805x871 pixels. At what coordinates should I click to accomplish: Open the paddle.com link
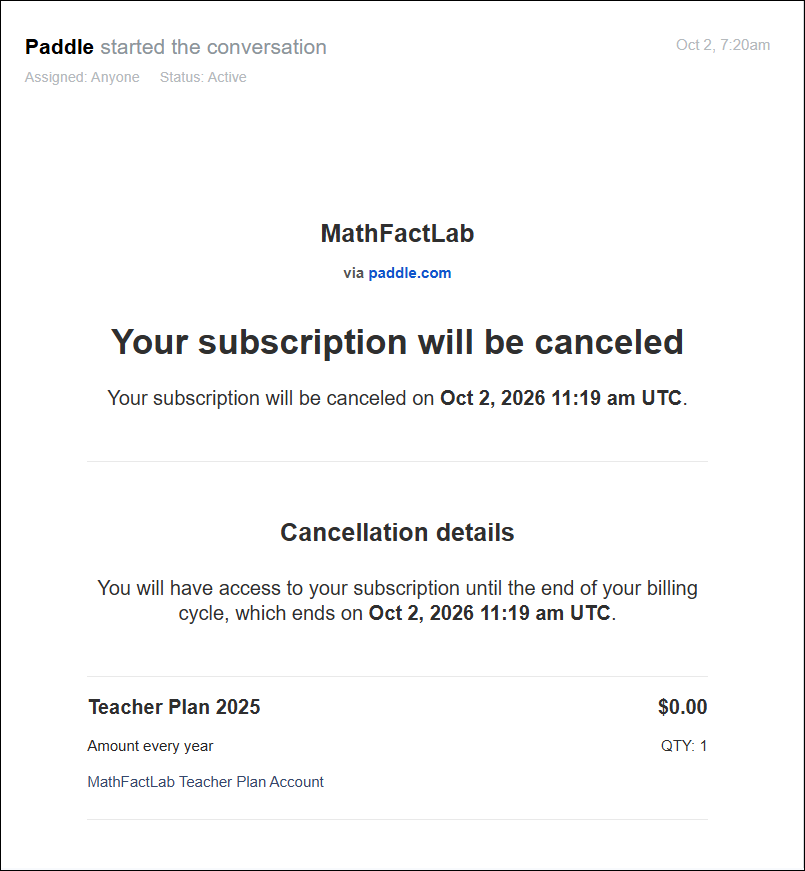pos(409,273)
